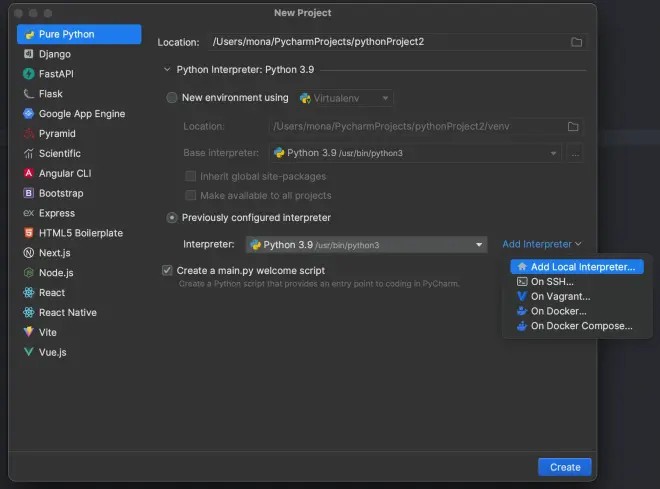660x489 pixels.
Task: Uncheck Create a main.py welcome script
Action: [167, 270]
